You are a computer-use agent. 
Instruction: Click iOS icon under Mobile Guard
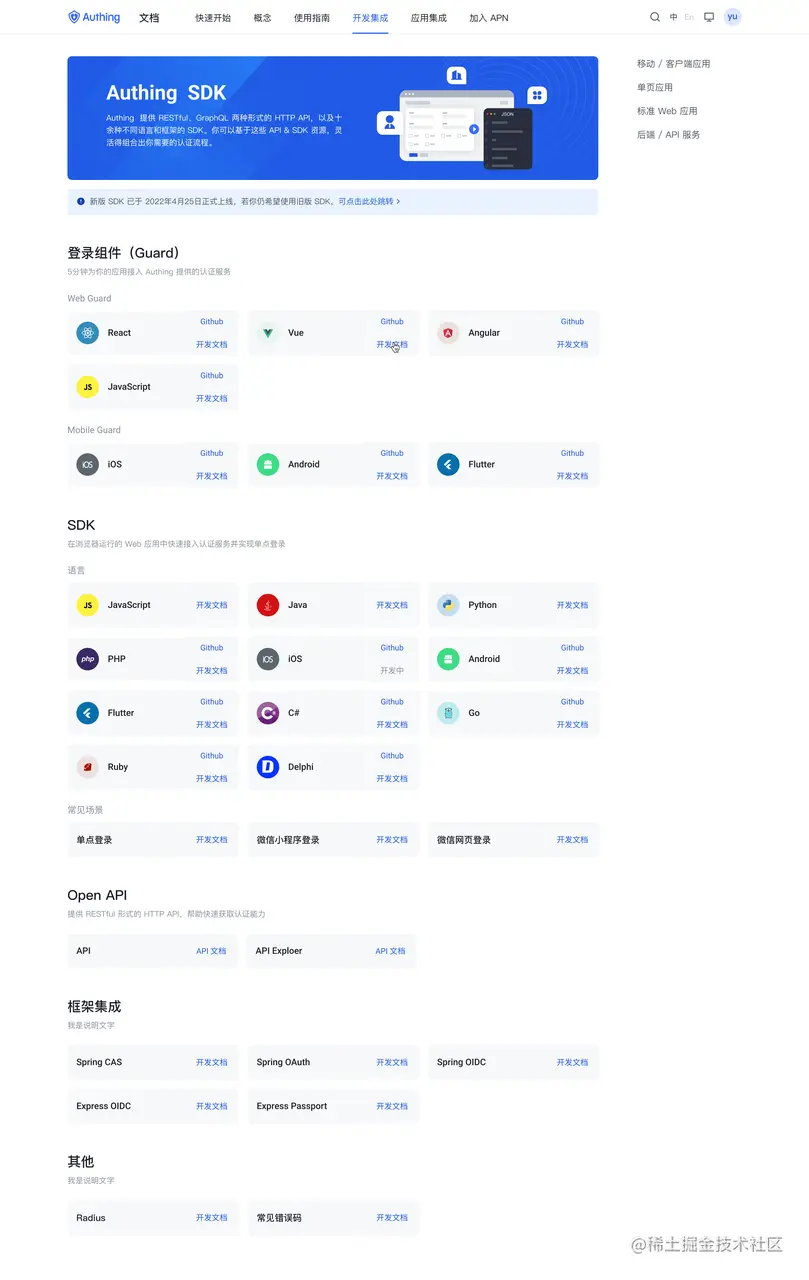(x=88, y=464)
